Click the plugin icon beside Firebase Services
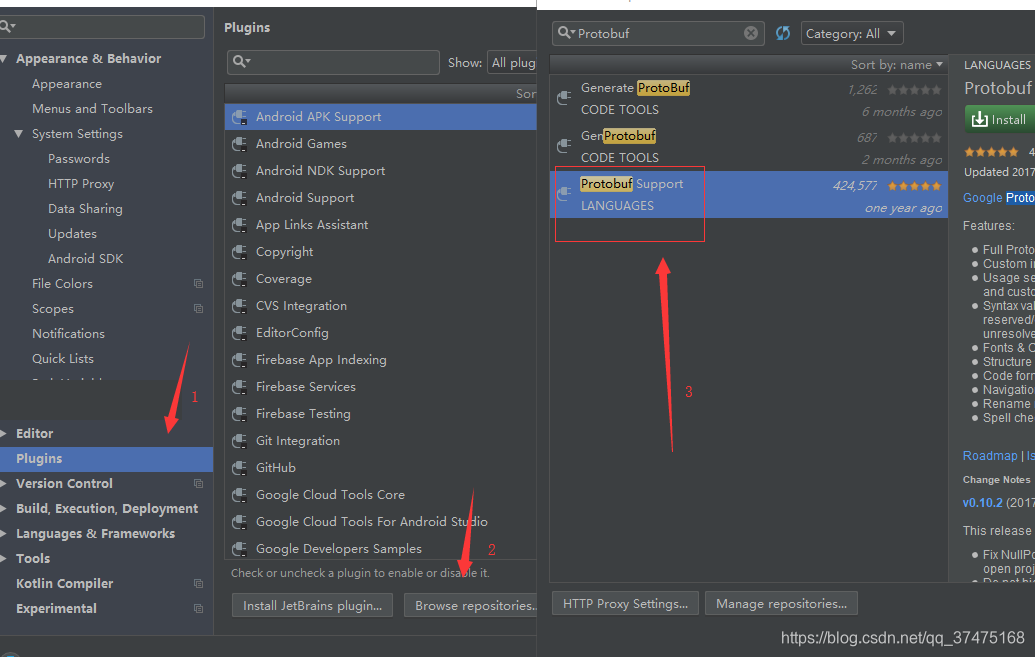Screen dimensions: 1035x657 [240, 388]
